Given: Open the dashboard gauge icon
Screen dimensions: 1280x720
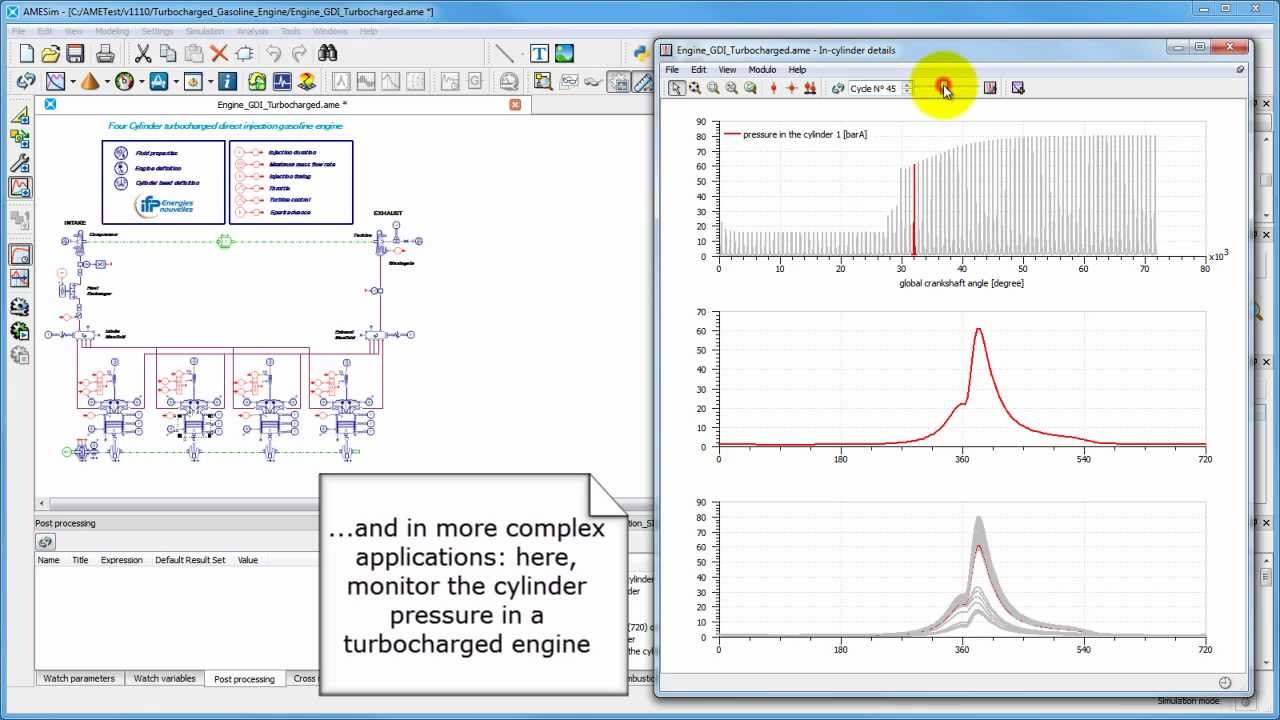Looking at the screenshot, I should coord(125,82).
